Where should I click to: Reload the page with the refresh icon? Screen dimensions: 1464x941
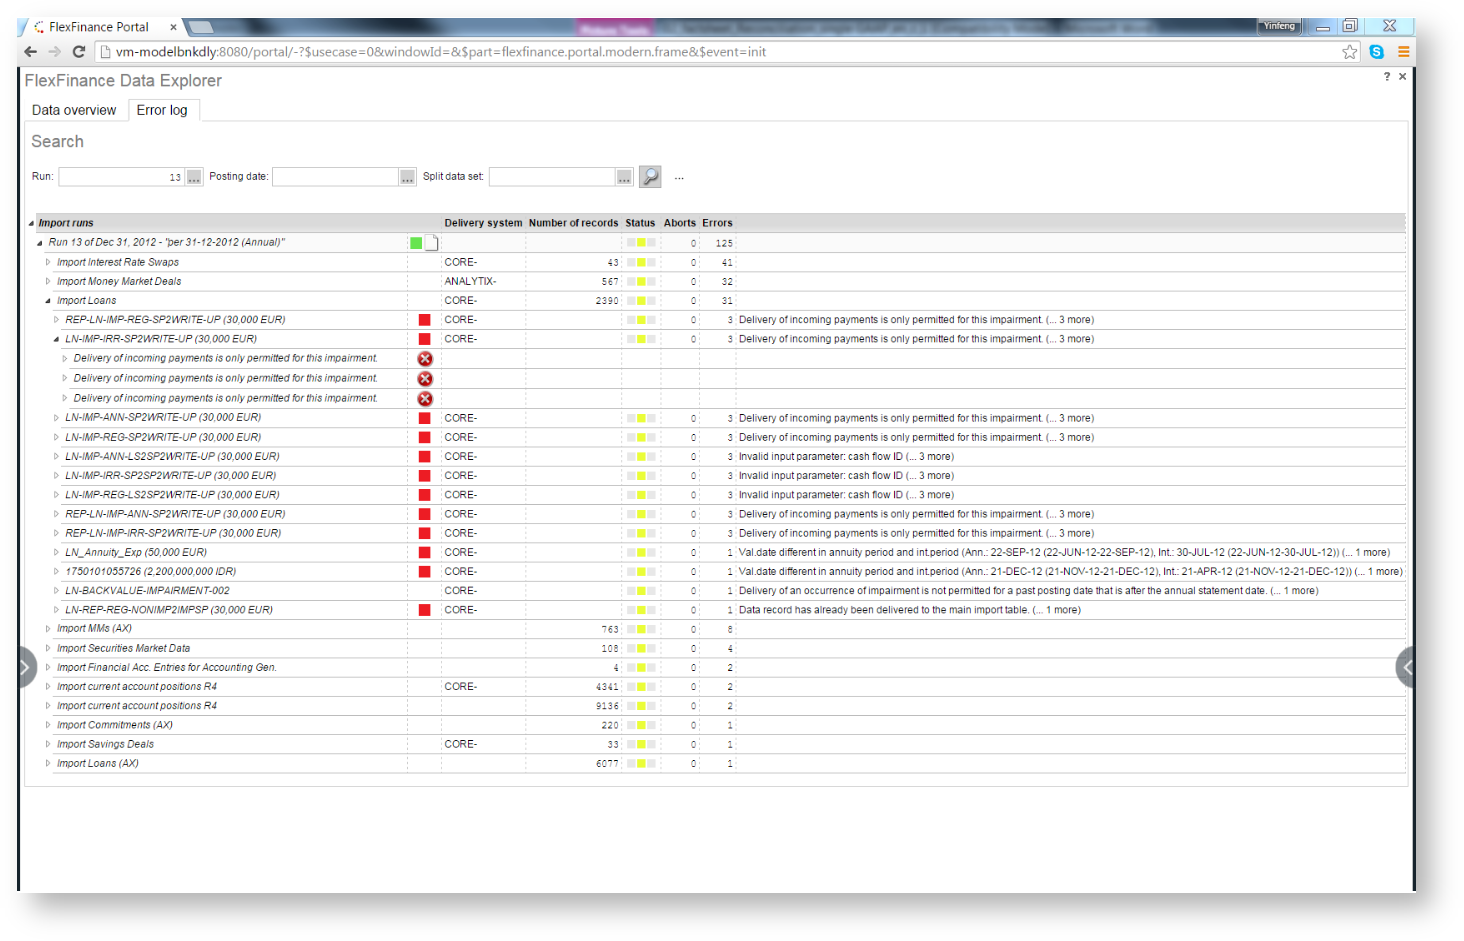(x=79, y=52)
